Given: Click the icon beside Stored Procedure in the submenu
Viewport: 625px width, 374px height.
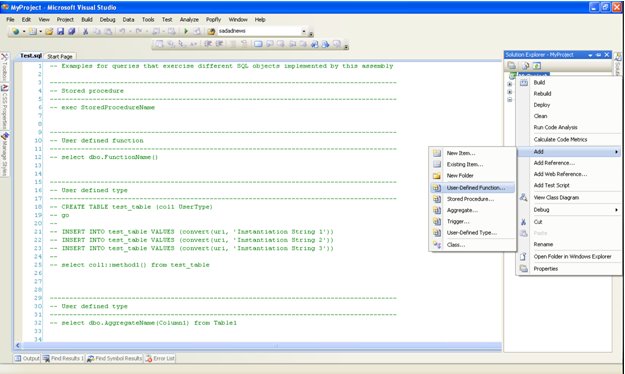Looking at the screenshot, I should click(437, 199).
